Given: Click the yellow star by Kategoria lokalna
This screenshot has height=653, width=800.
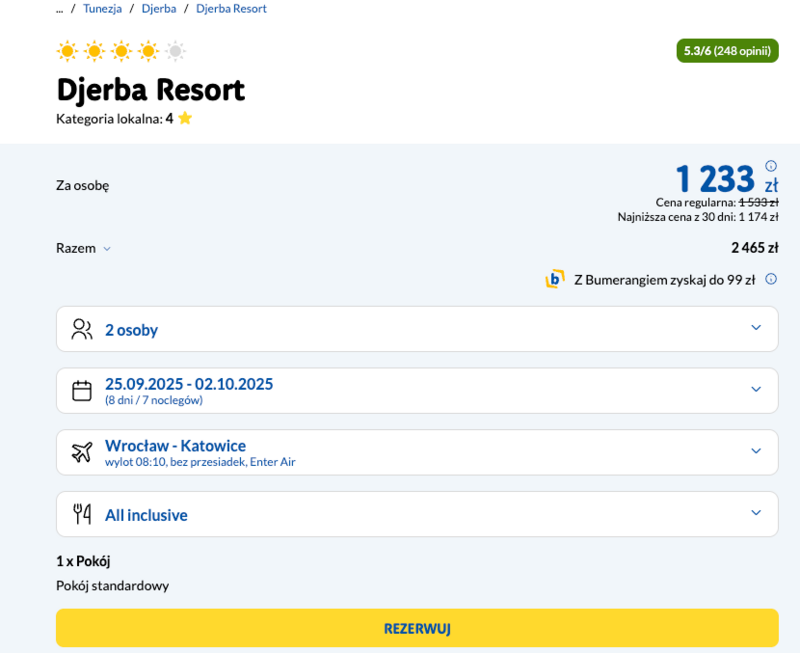Looking at the screenshot, I should 185,118.
